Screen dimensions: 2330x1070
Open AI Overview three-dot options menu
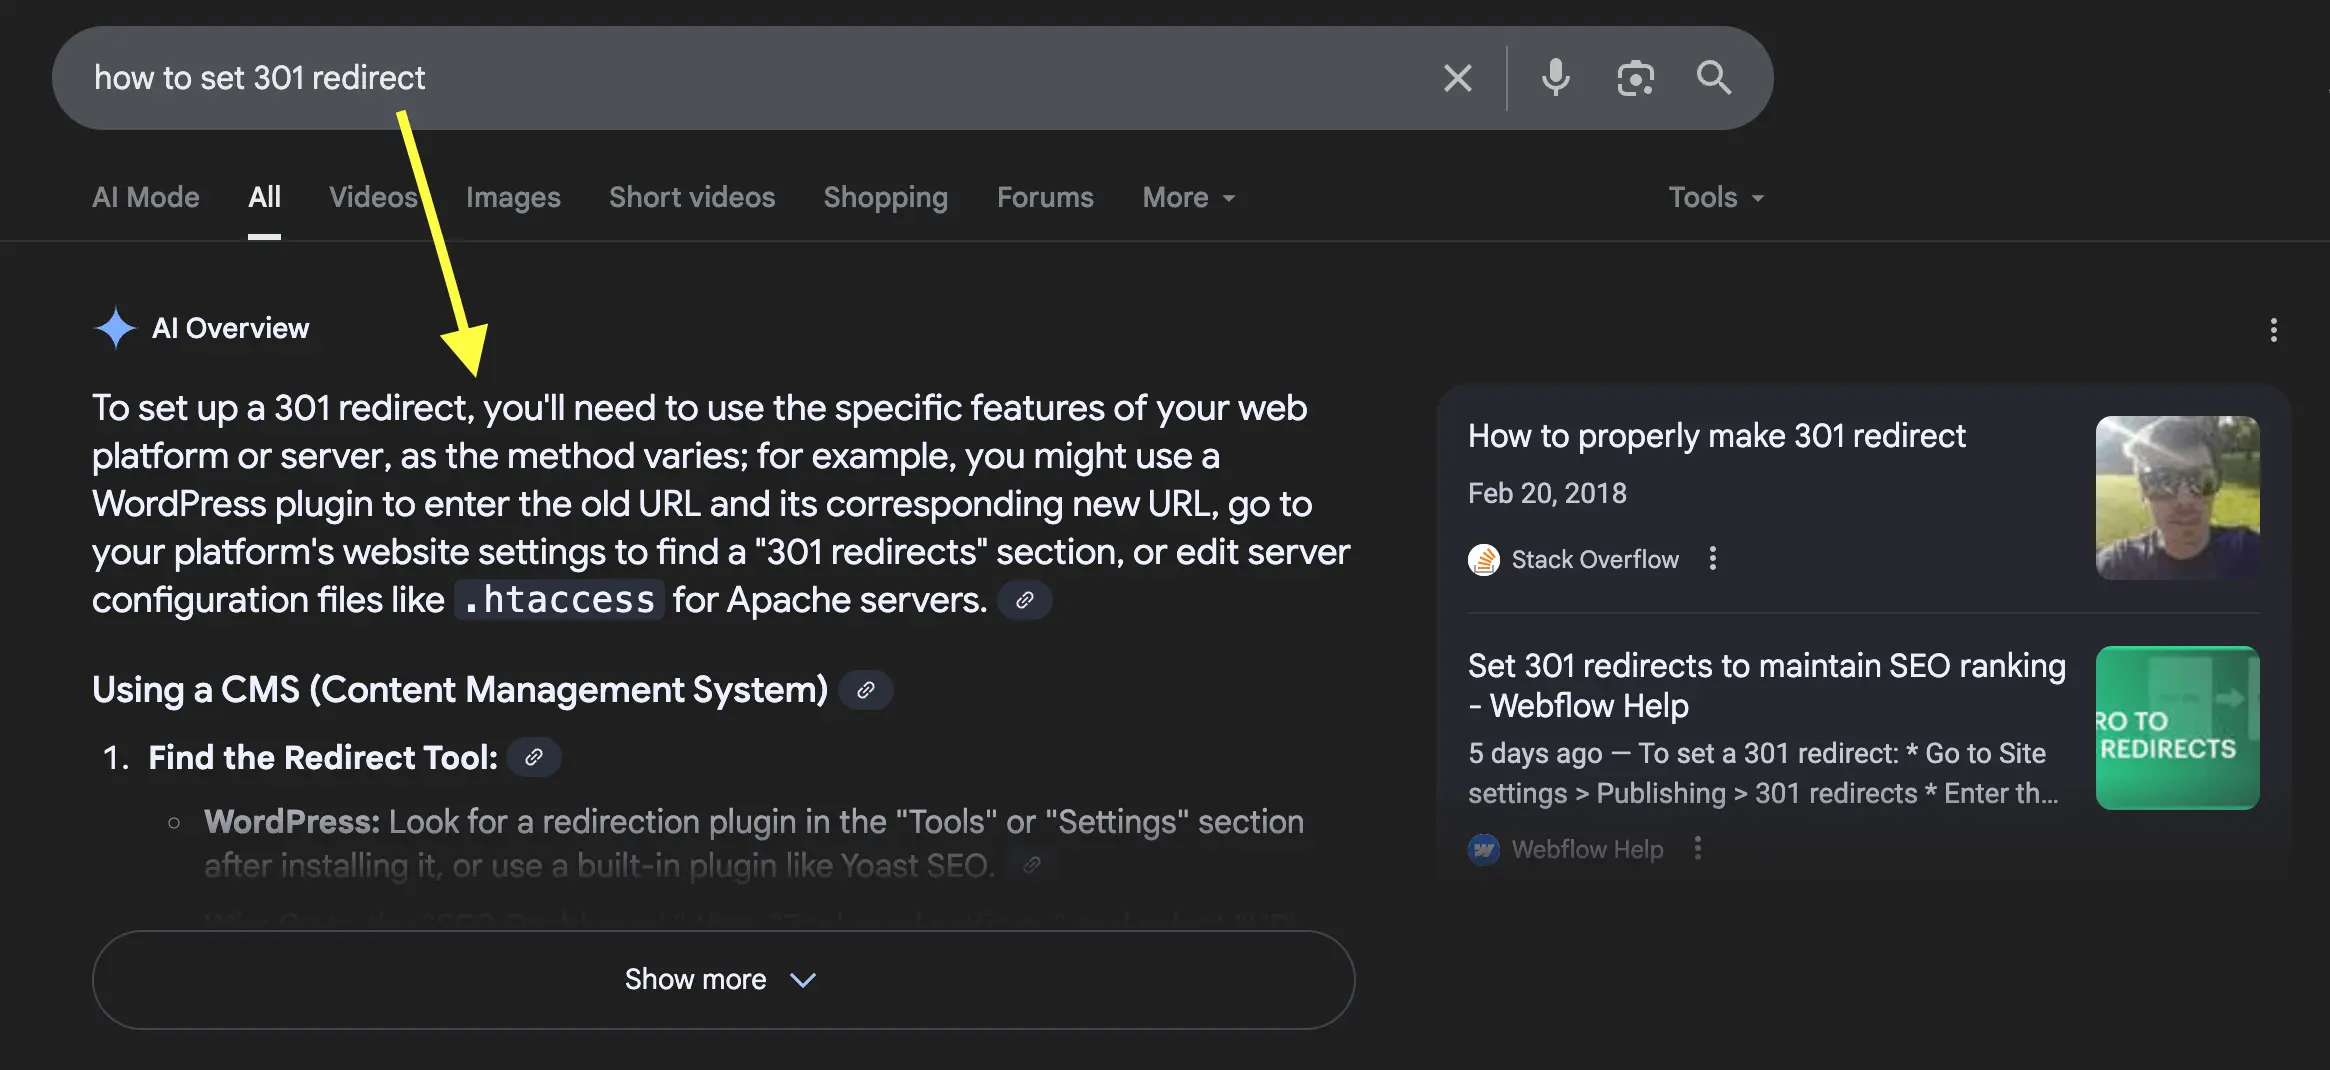click(2273, 330)
